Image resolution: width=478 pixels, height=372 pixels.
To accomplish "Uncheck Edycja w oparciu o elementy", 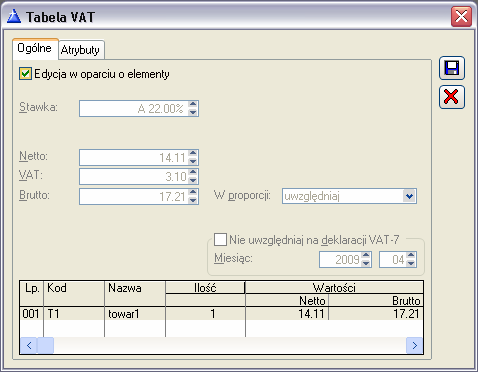I will pyautogui.click(x=25, y=74).
